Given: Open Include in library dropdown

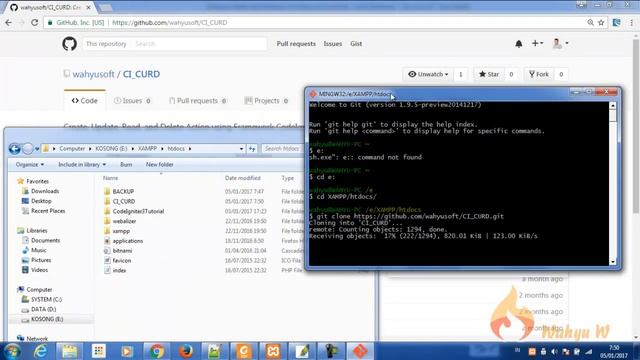Looking at the screenshot, I should pyautogui.click(x=82, y=164).
